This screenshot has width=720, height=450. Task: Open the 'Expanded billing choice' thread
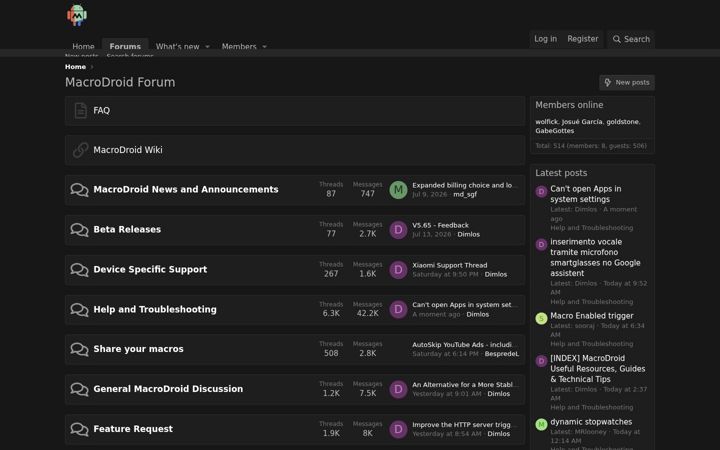click(x=465, y=186)
